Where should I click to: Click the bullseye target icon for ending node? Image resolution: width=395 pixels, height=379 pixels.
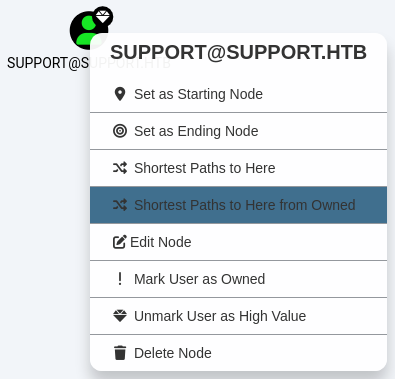(120, 131)
